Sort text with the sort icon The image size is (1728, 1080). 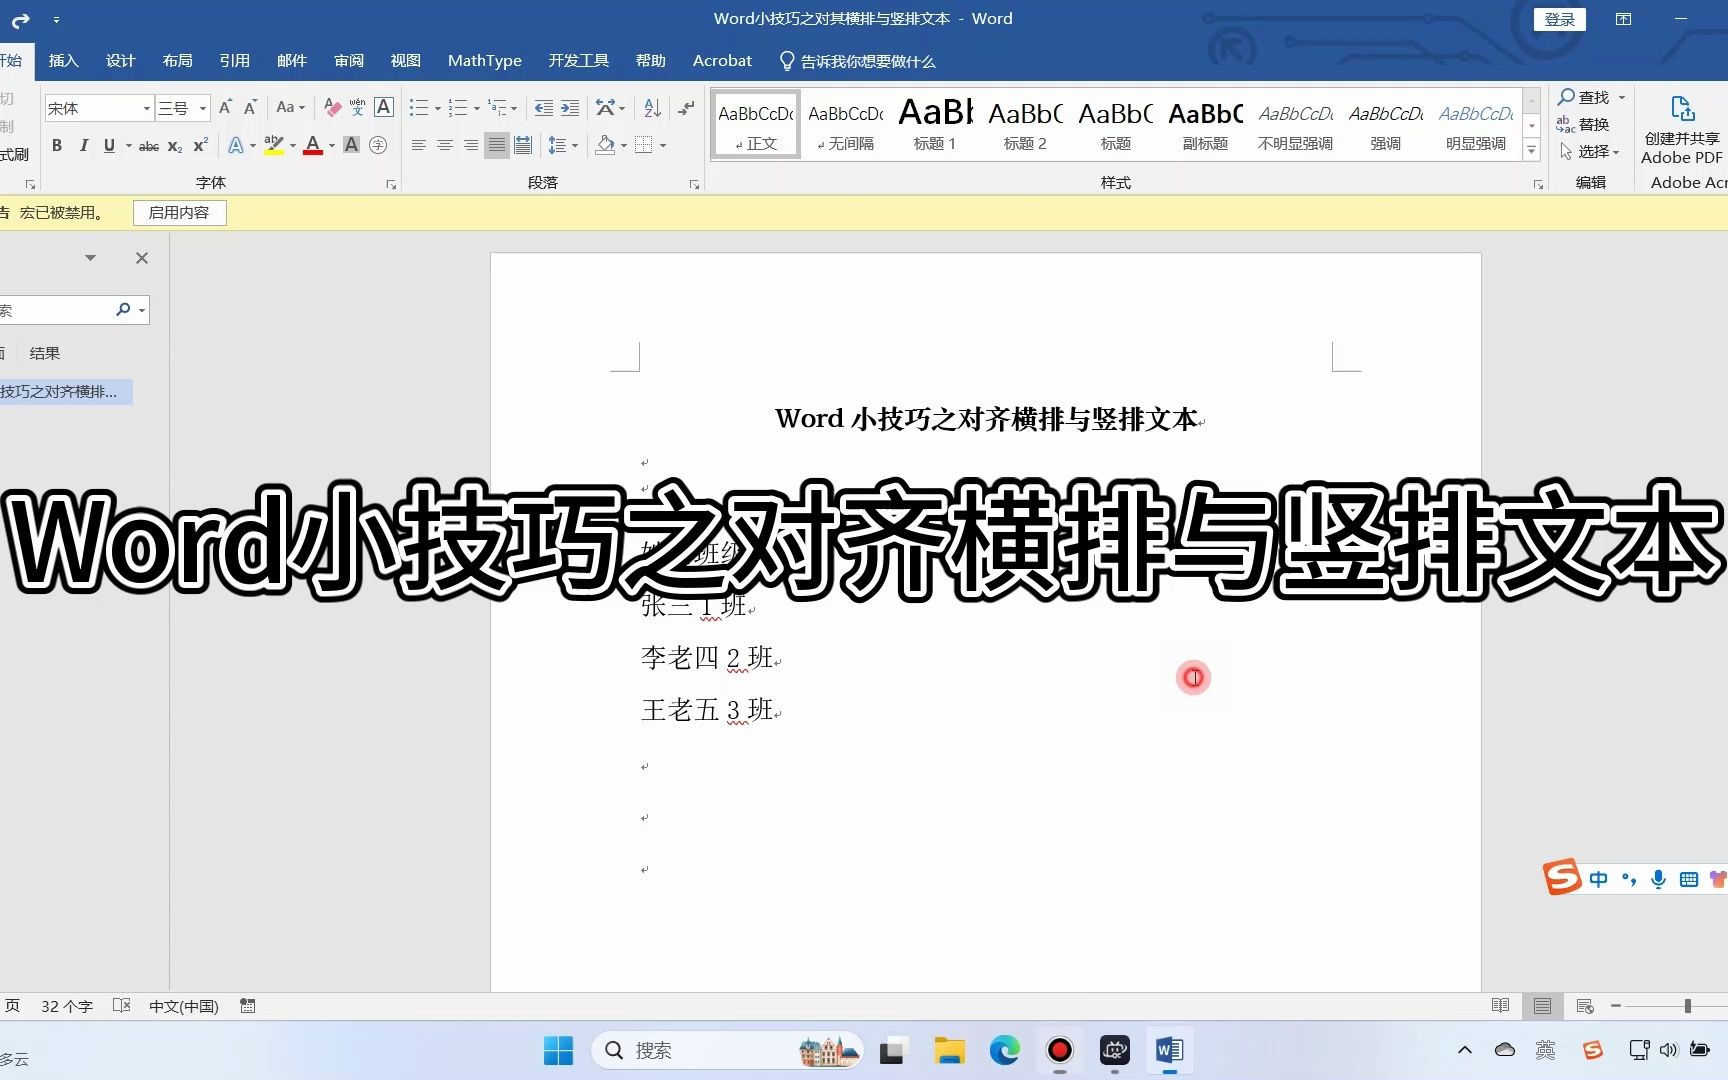tap(653, 108)
